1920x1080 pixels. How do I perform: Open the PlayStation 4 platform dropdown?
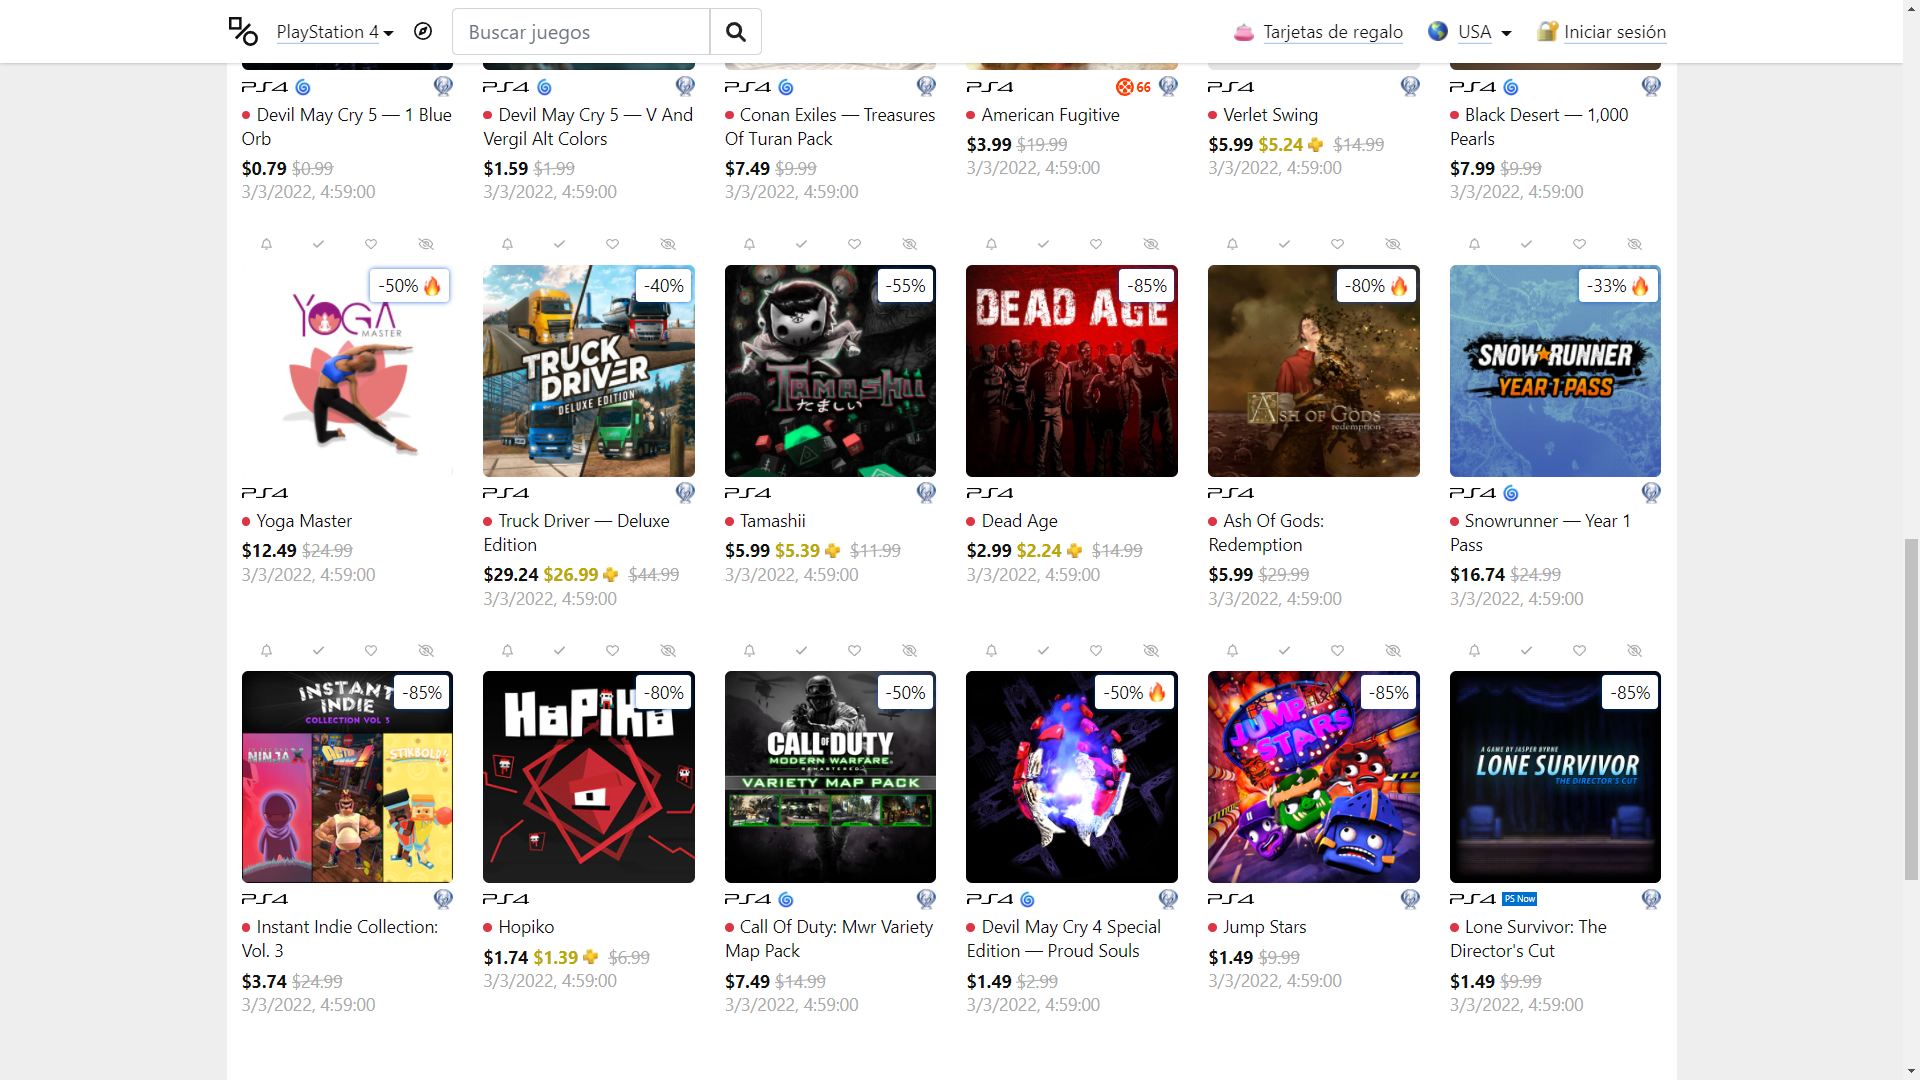point(335,32)
